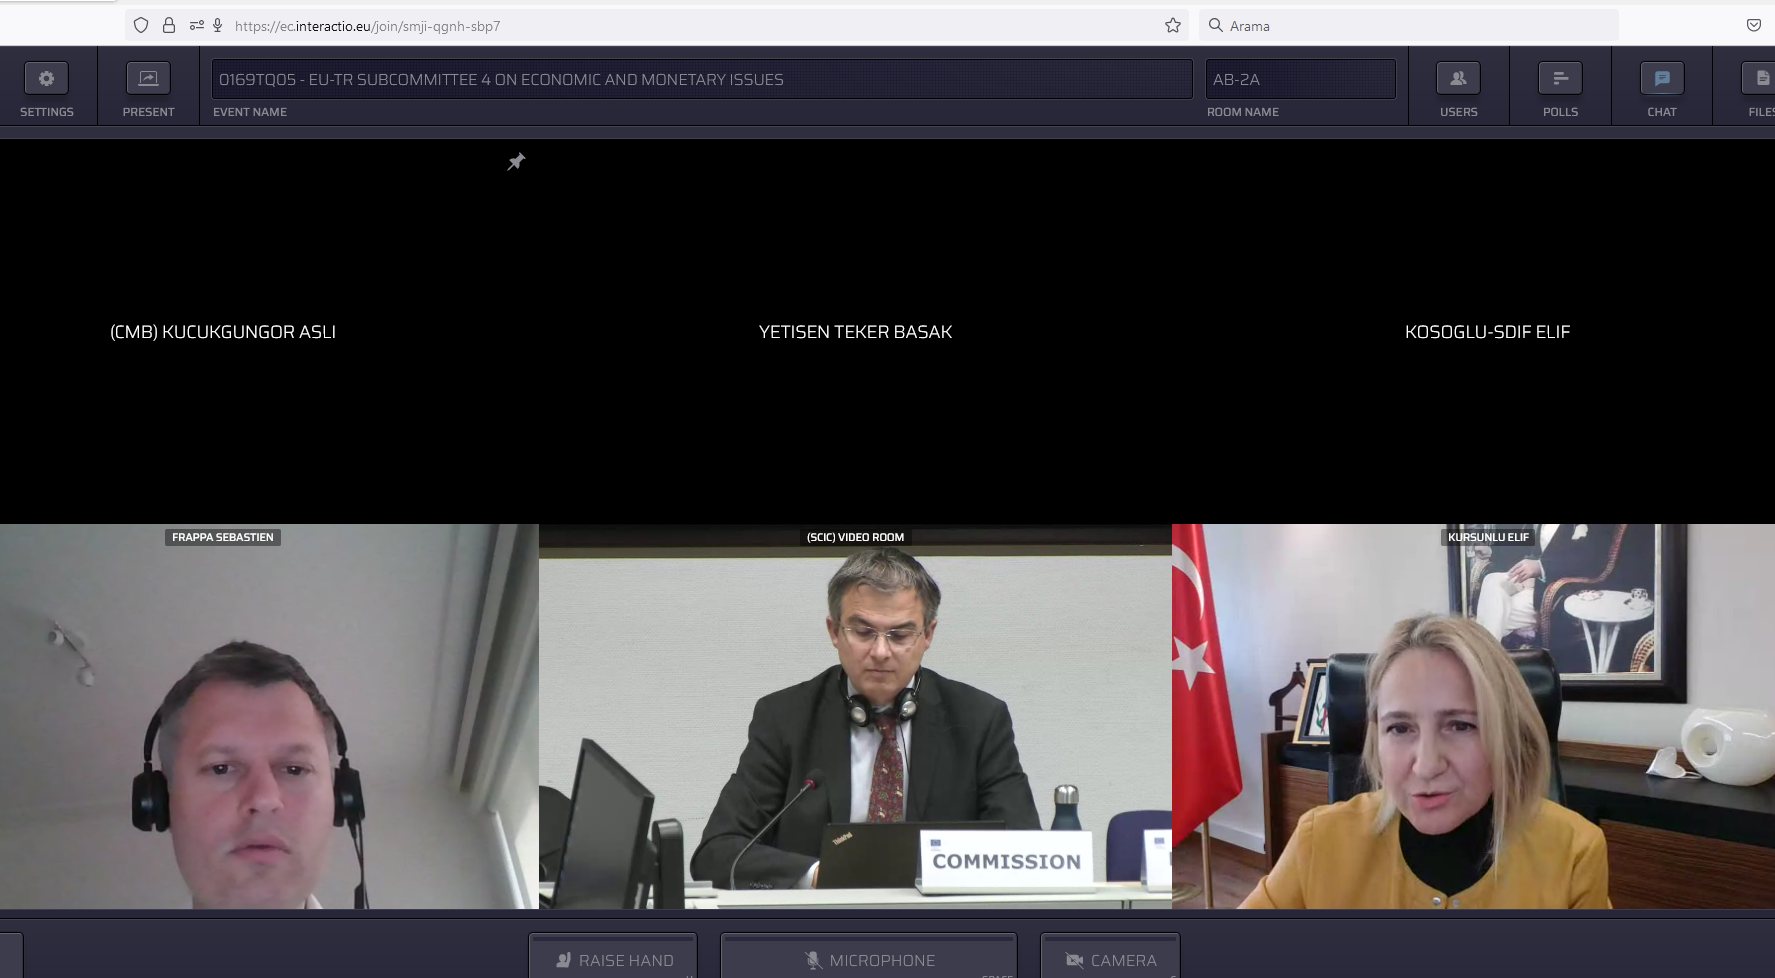Click the room name AB-2A field

[1300, 80]
